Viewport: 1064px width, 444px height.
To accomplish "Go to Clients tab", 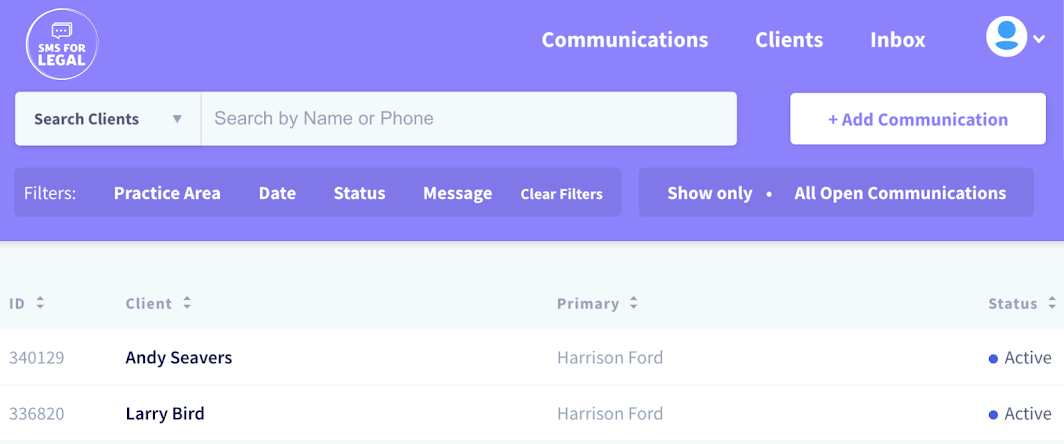I will tap(789, 39).
